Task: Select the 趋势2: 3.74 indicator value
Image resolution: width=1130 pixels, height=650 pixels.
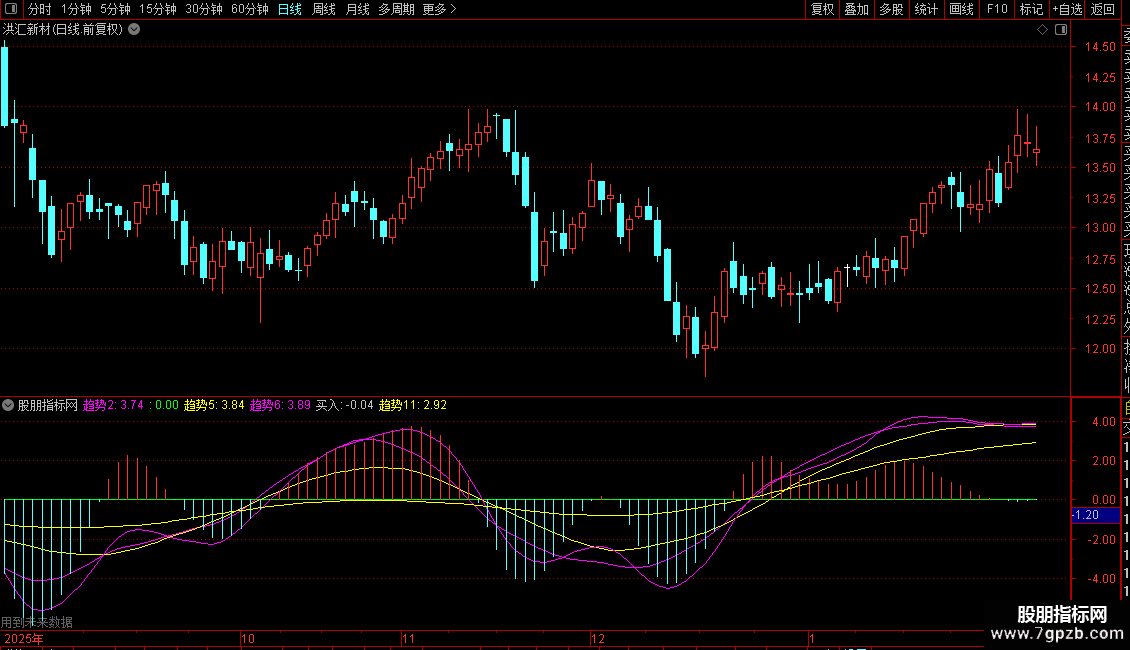Action: tap(113, 405)
